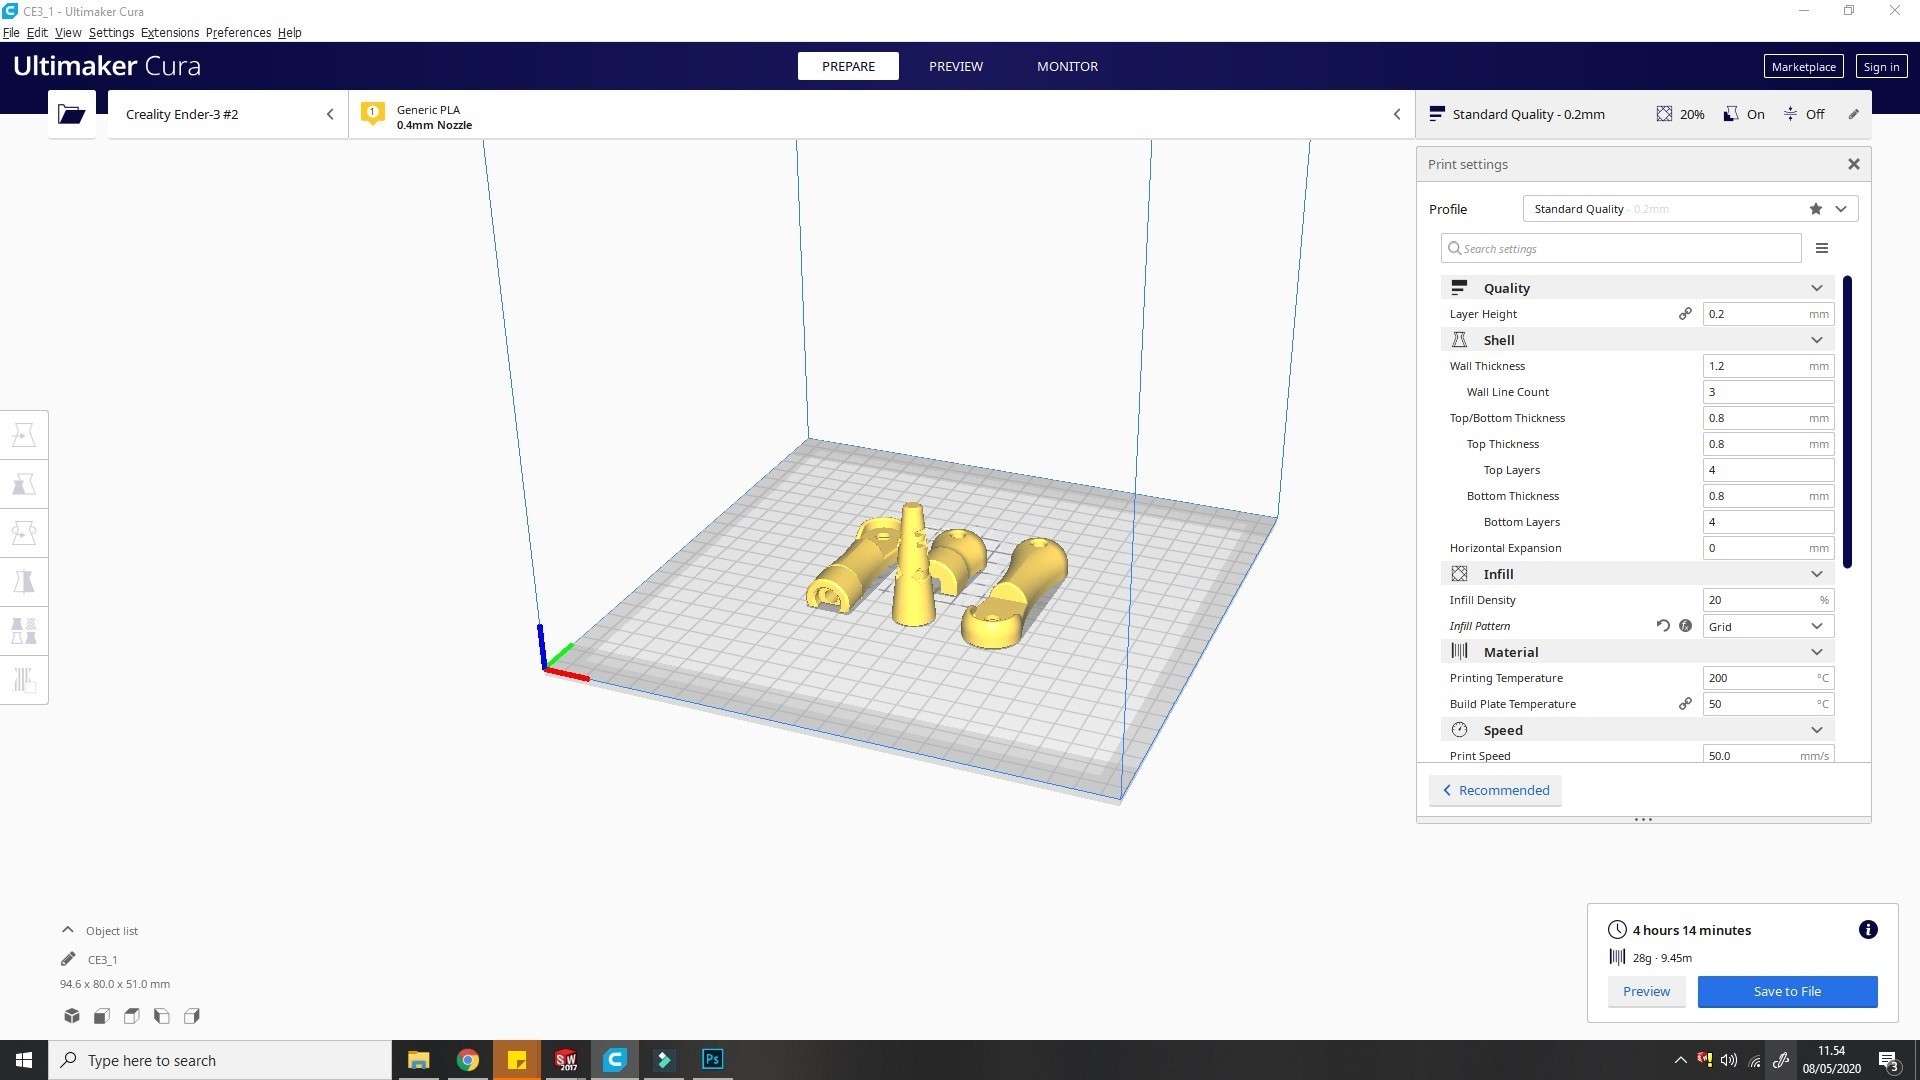The image size is (1920, 1080).
Task: Select the Scale tool
Action: coord(24,483)
